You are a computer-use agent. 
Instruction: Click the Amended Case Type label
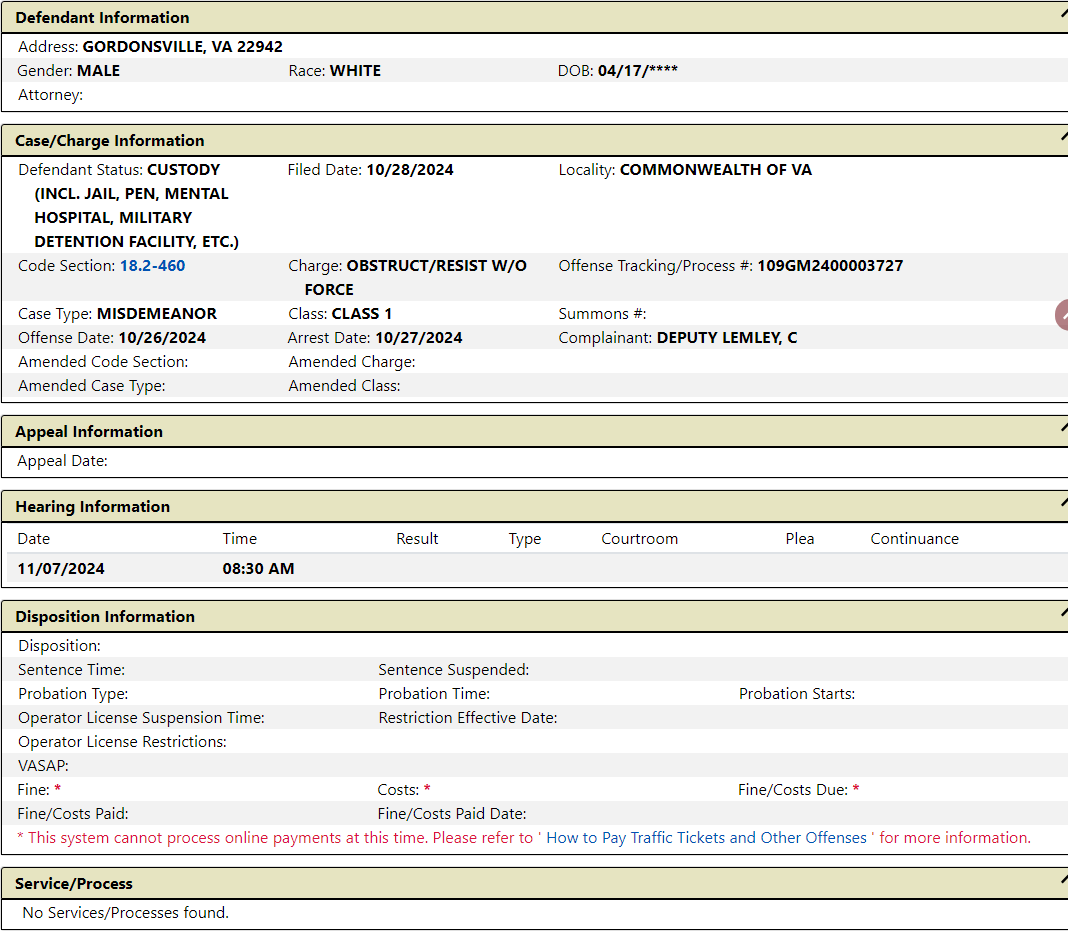[x=91, y=385]
